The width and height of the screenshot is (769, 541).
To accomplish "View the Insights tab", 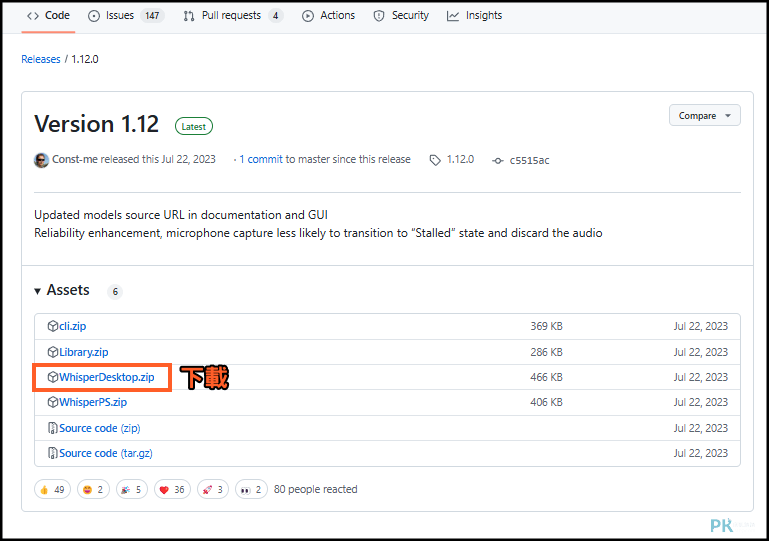I will click(x=474, y=16).
